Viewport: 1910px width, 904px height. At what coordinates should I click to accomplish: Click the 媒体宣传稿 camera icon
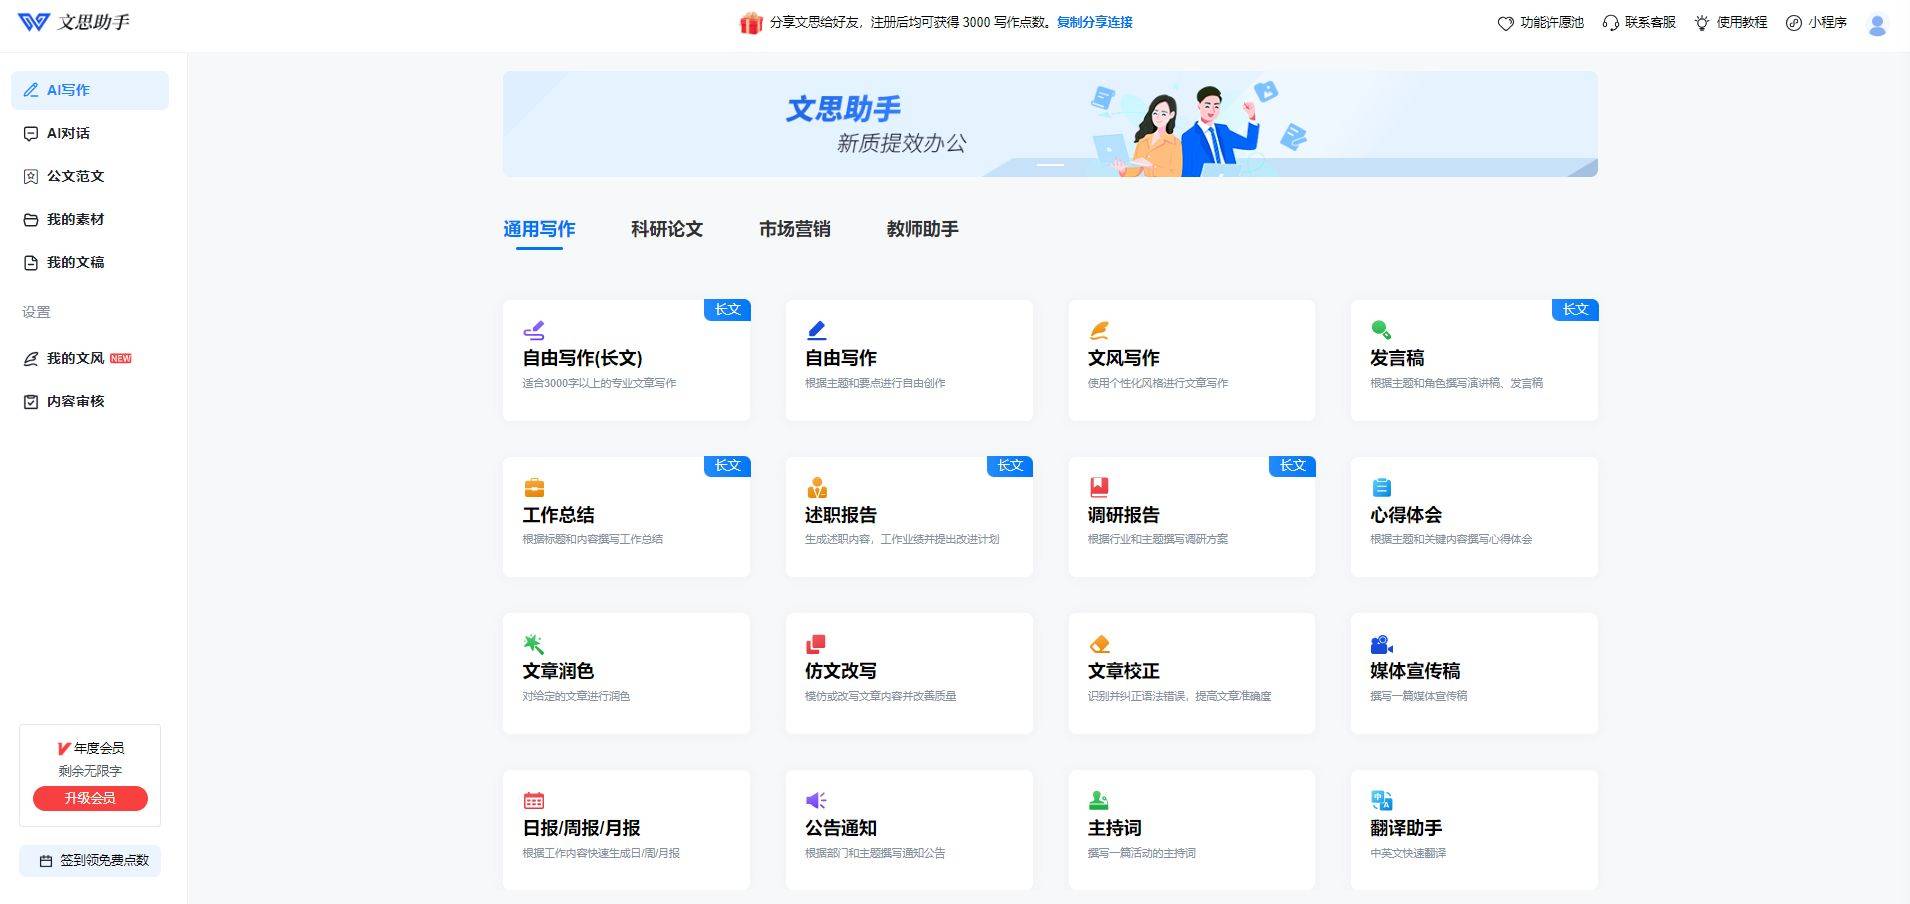pos(1381,644)
